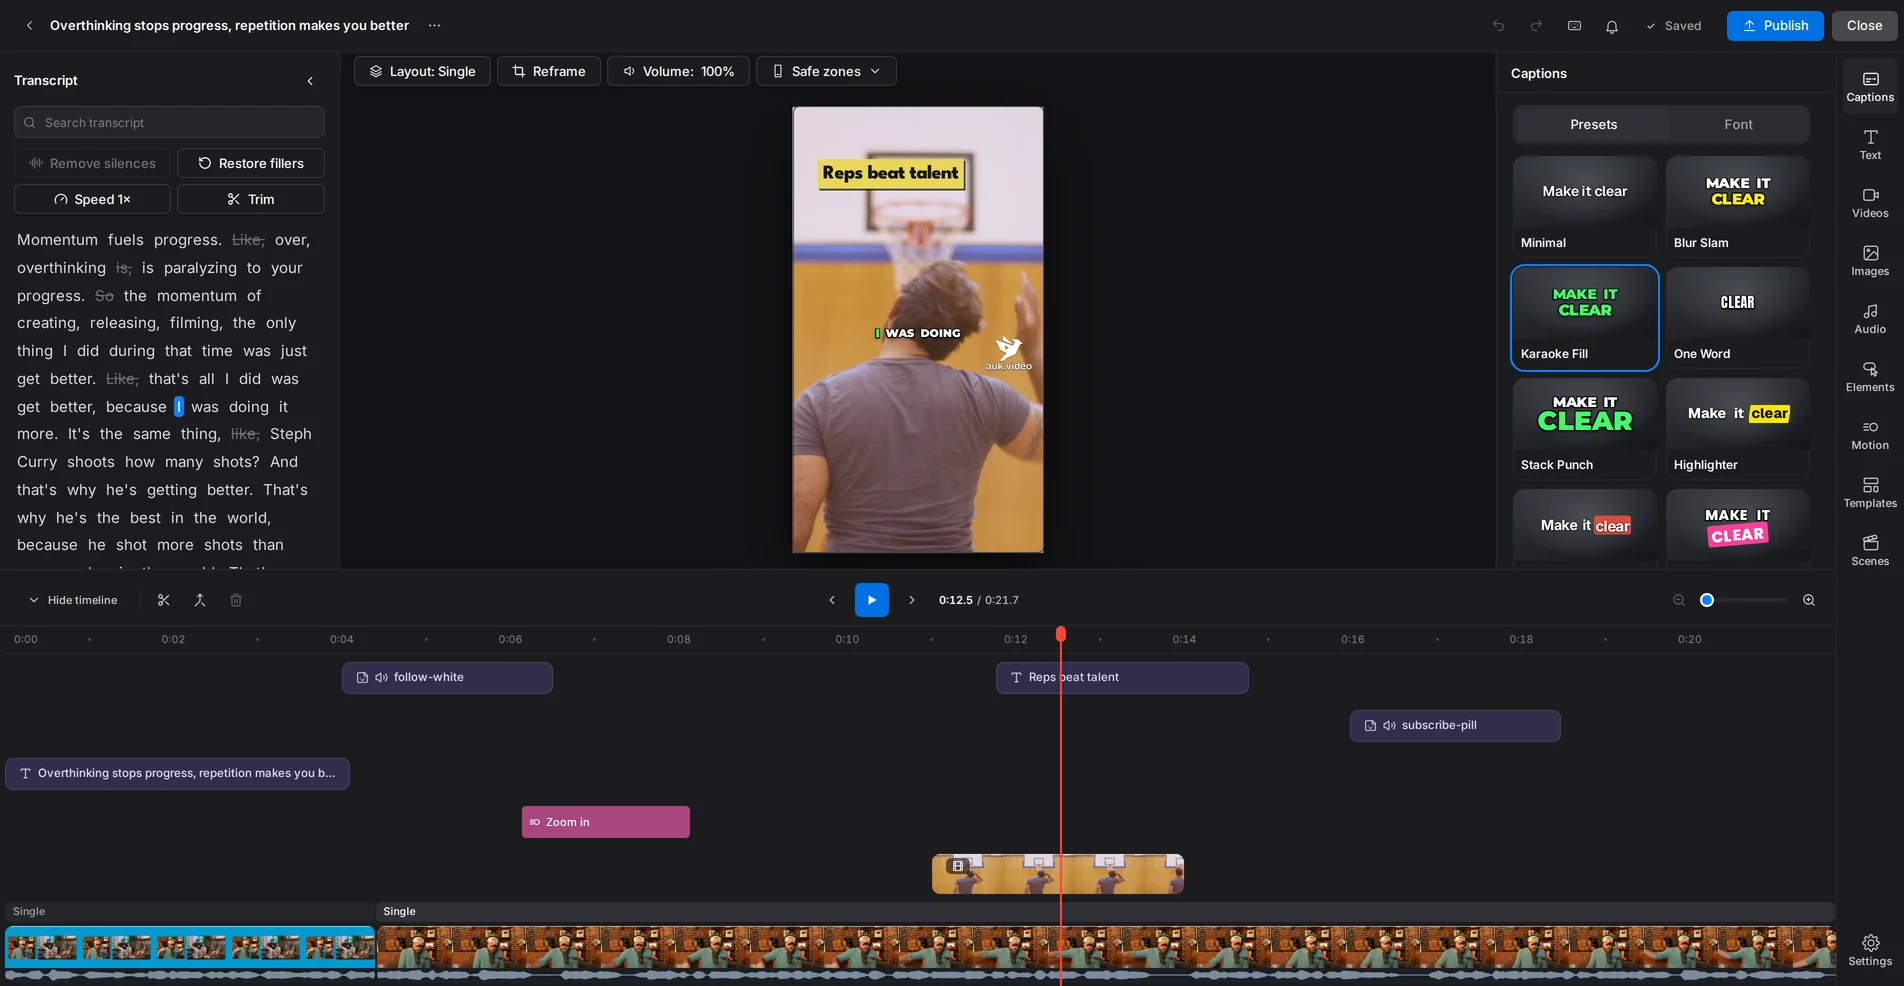This screenshot has width=1904, height=986.
Task: Adjust the timeline zoom slider handle
Action: pos(1707,600)
